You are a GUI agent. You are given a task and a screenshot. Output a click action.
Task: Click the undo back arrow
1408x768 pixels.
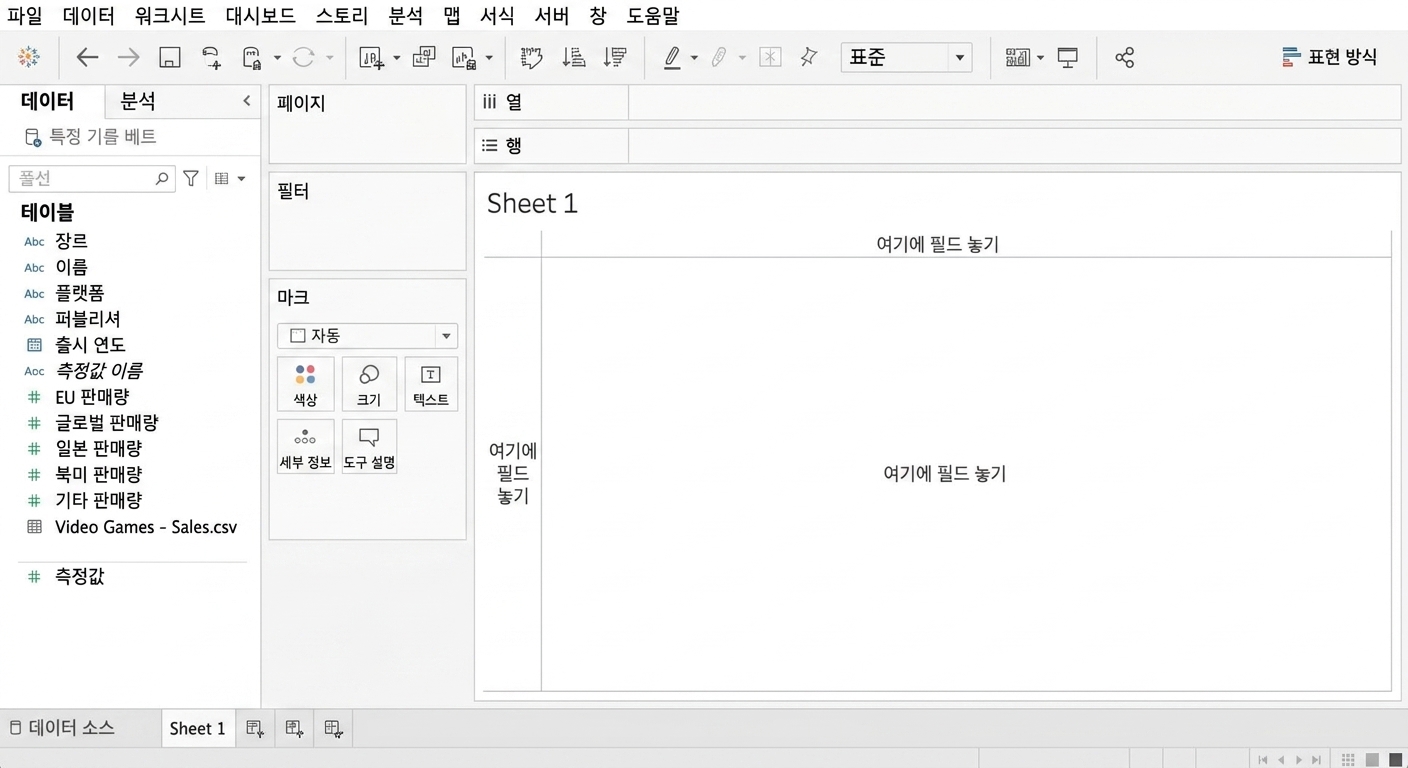[87, 57]
